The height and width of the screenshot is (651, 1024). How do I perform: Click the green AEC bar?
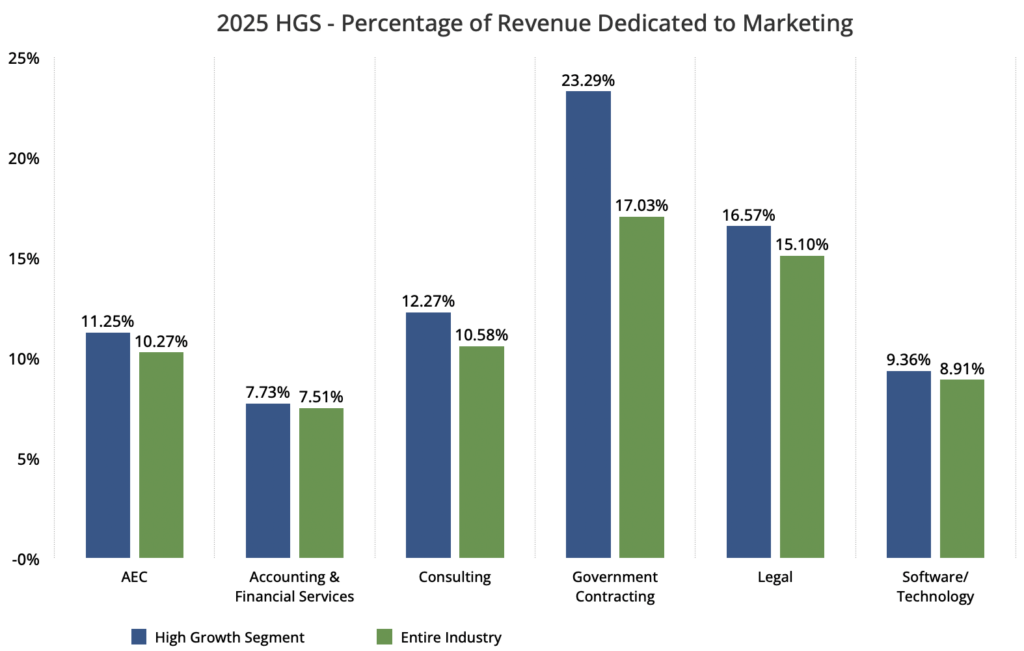click(161, 455)
